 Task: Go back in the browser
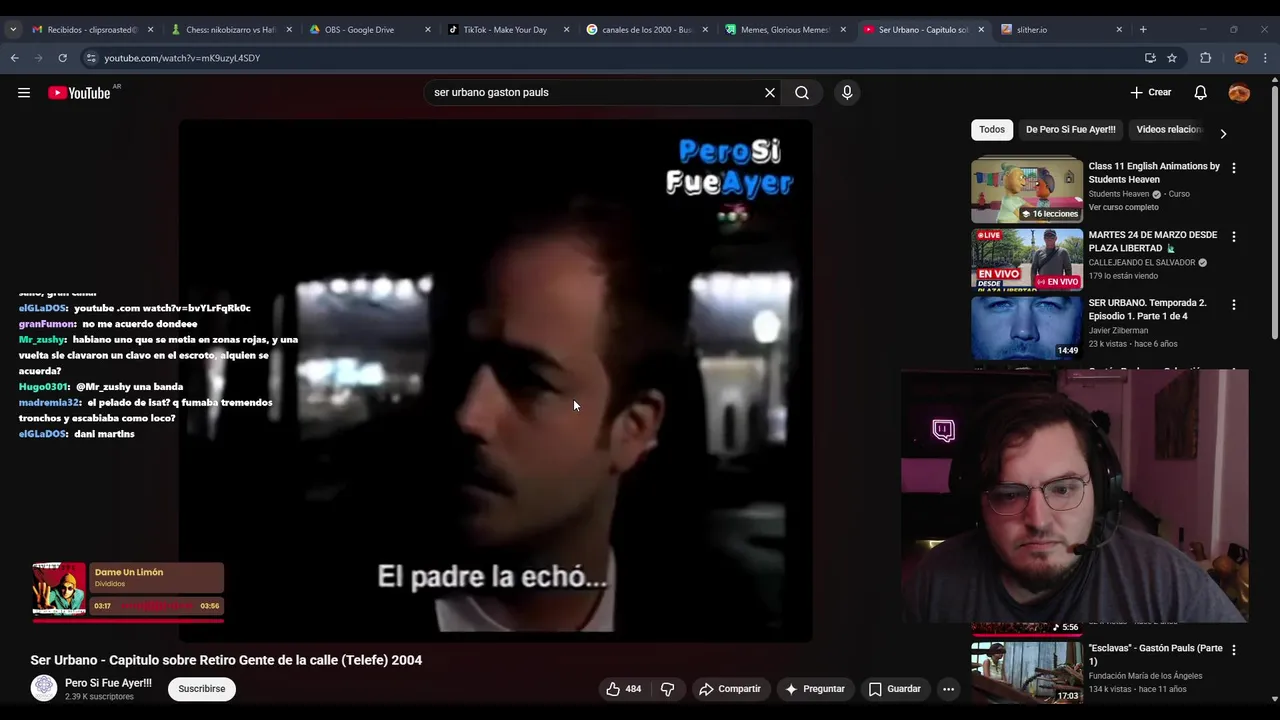(15, 58)
